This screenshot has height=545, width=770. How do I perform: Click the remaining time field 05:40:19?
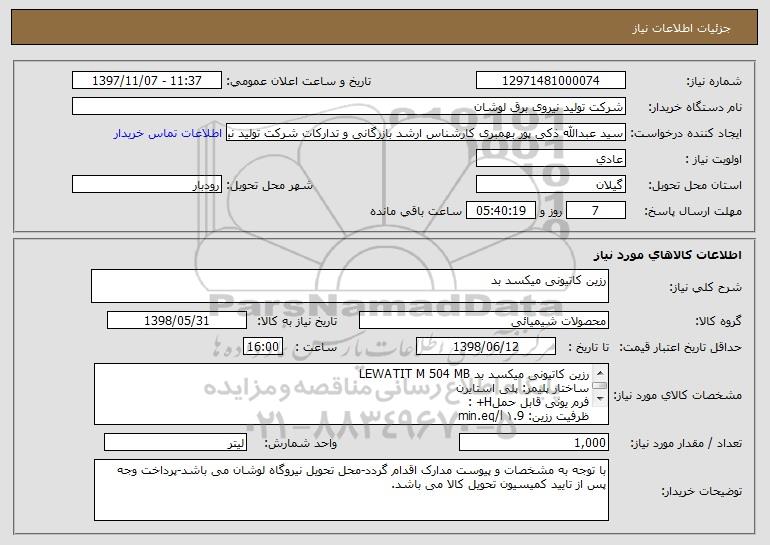(x=500, y=211)
